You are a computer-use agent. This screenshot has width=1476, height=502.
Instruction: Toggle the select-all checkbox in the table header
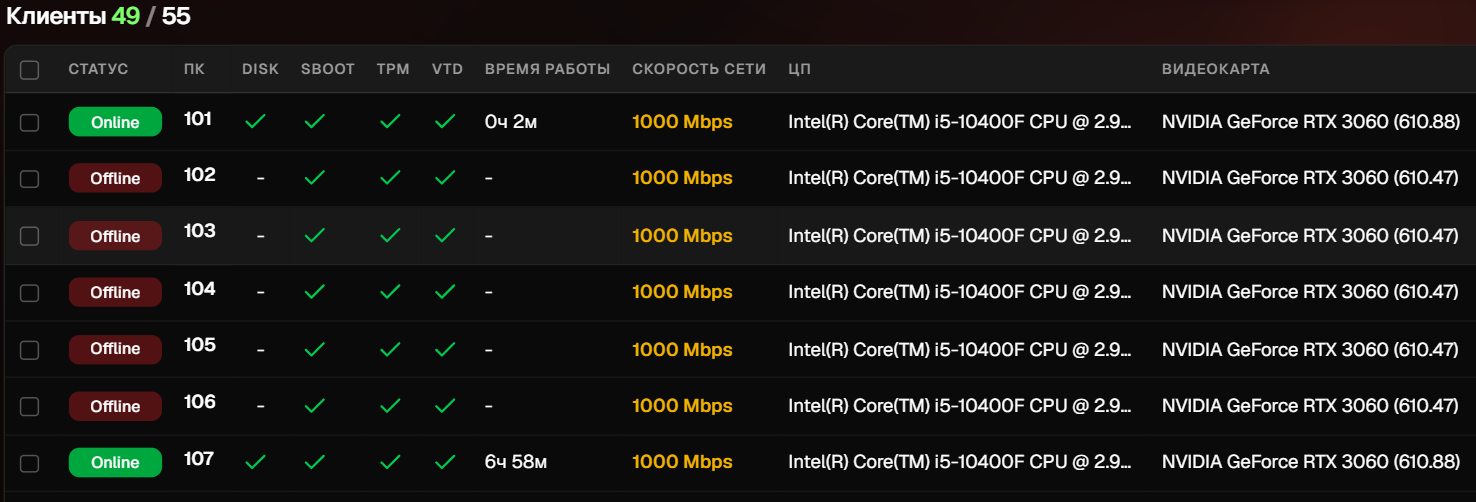point(30,70)
